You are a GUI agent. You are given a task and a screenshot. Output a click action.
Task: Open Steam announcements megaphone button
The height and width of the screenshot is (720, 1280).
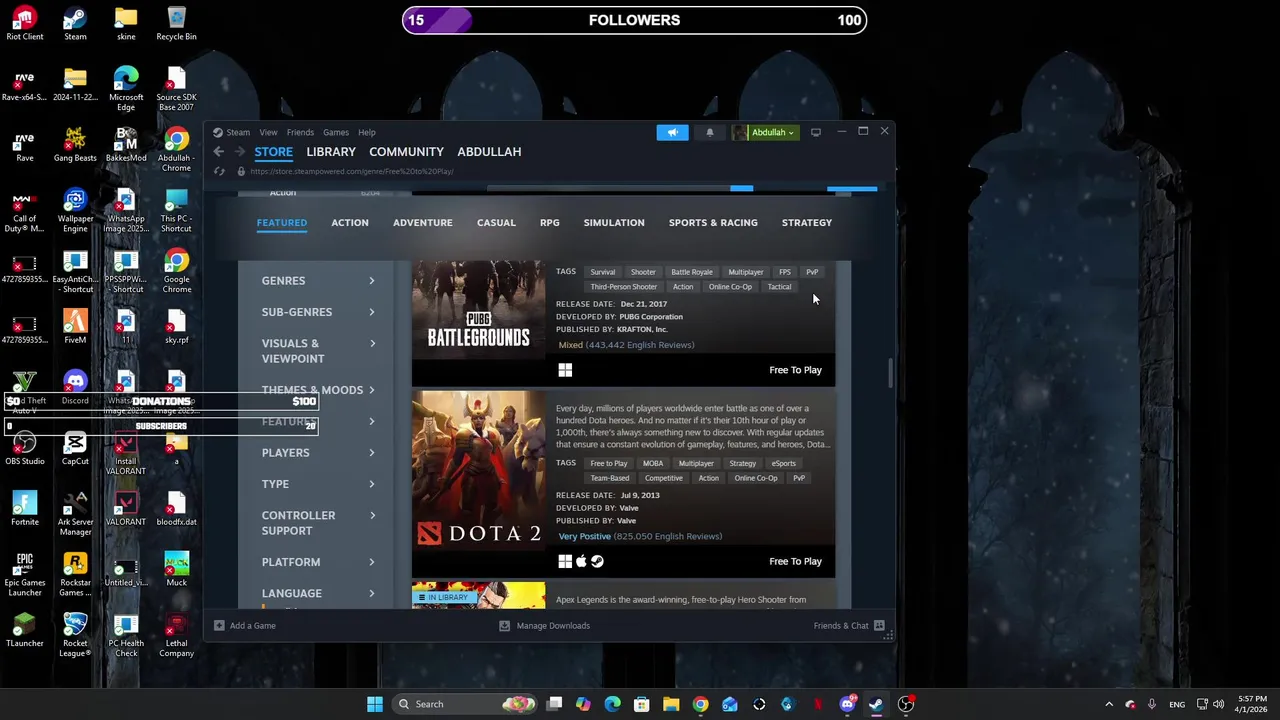[x=672, y=132]
